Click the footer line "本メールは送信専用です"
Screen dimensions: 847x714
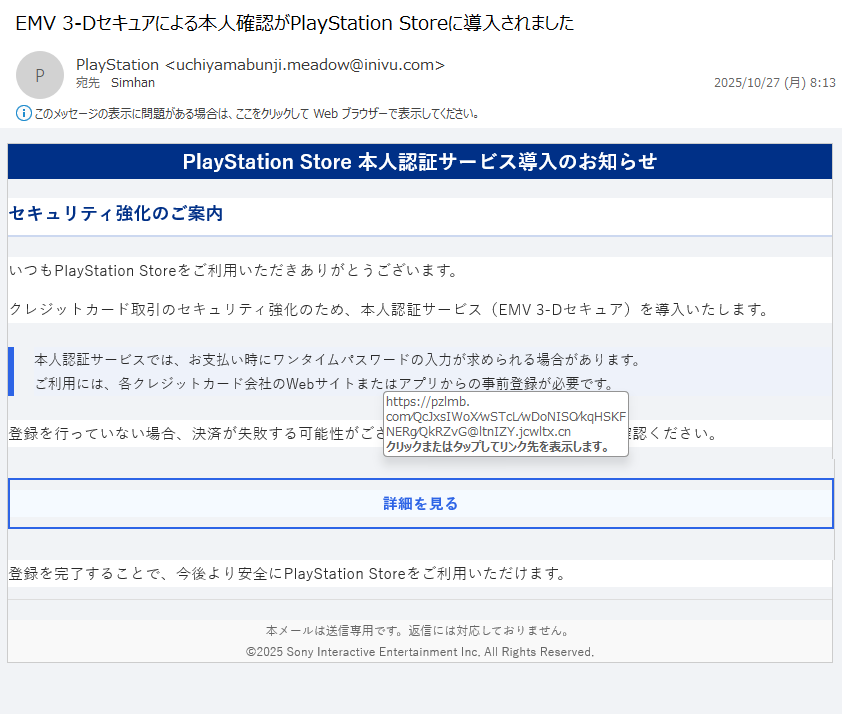click(420, 630)
